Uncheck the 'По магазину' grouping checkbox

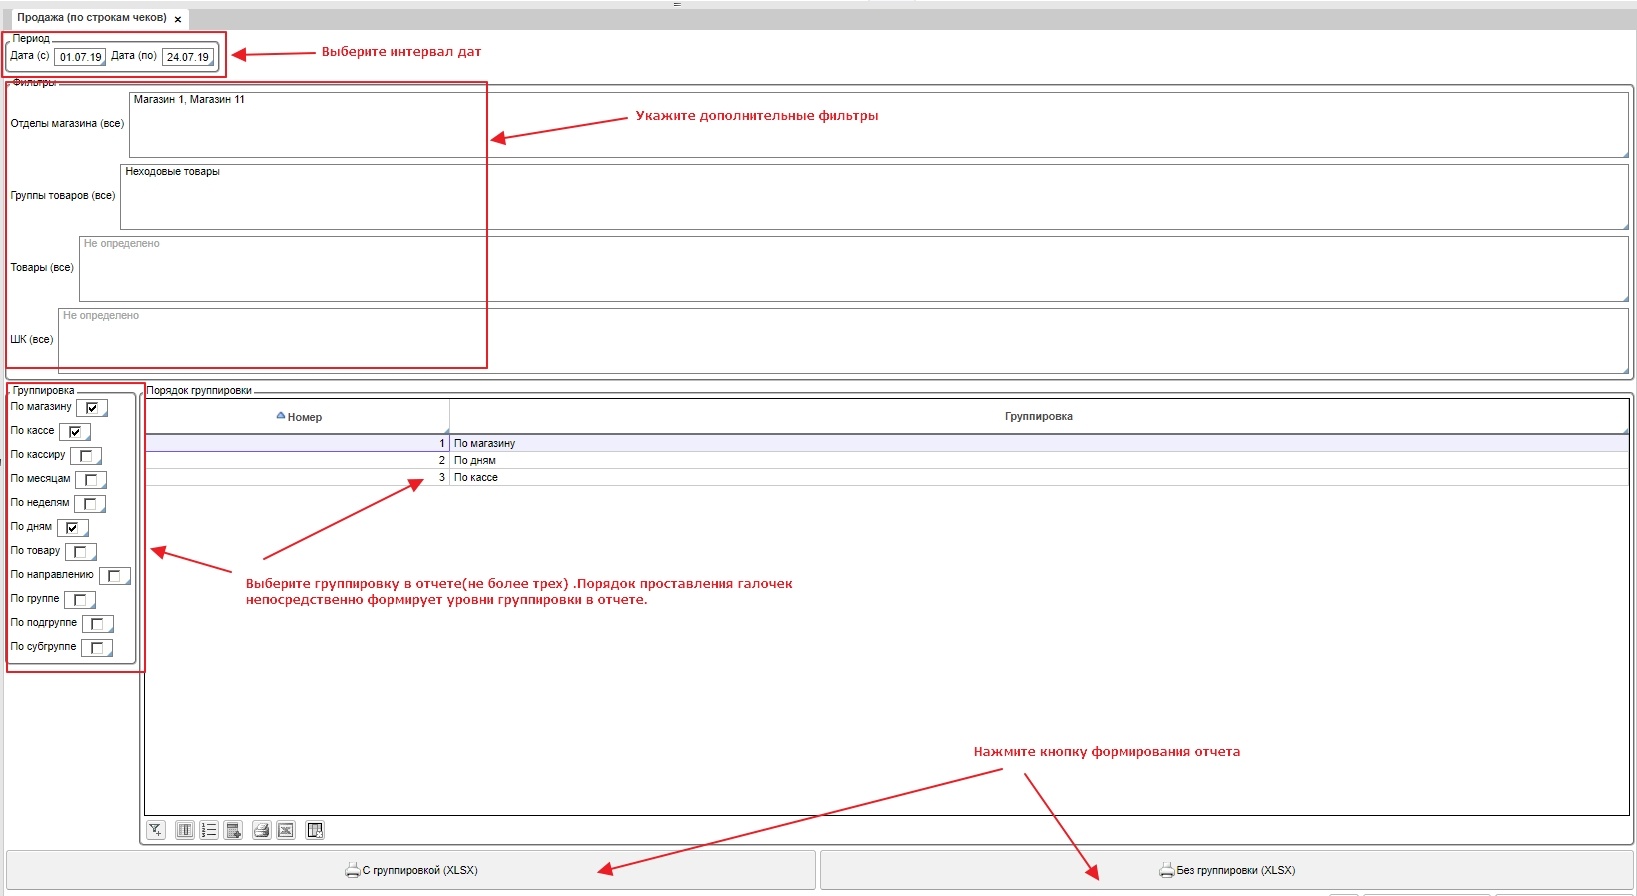pyautogui.click(x=92, y=408)
